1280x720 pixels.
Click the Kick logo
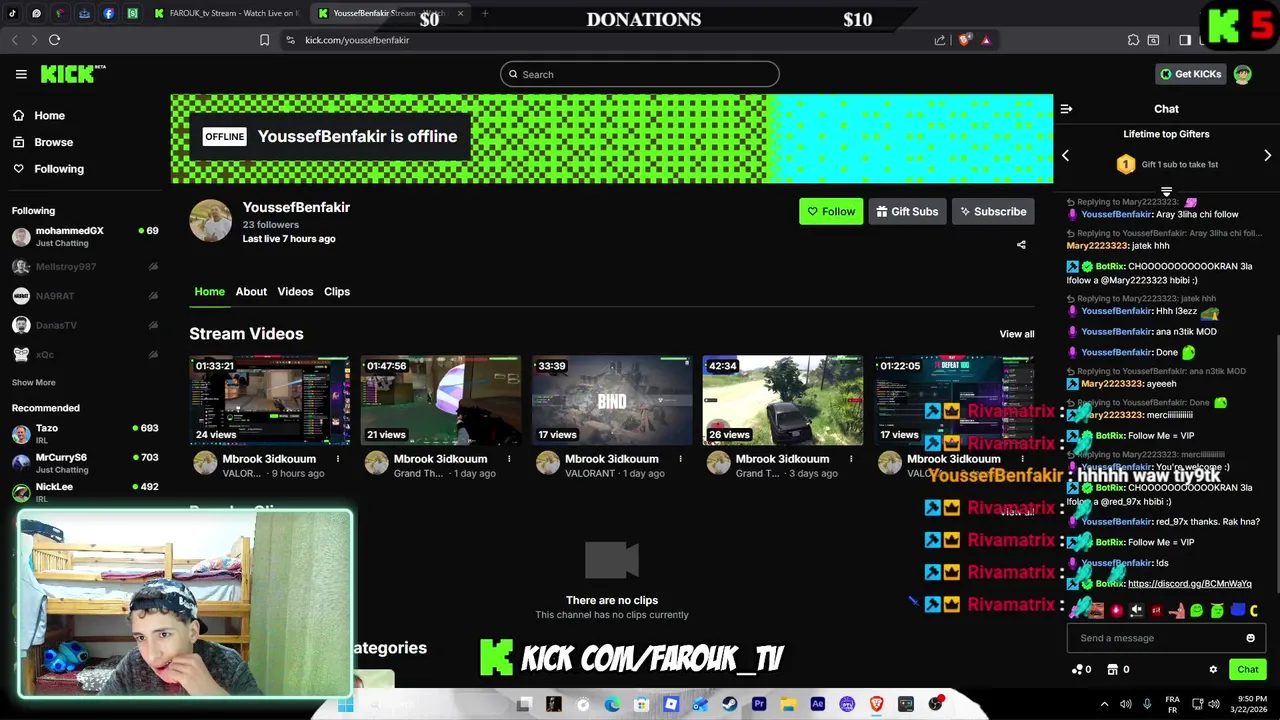point(72,74)
